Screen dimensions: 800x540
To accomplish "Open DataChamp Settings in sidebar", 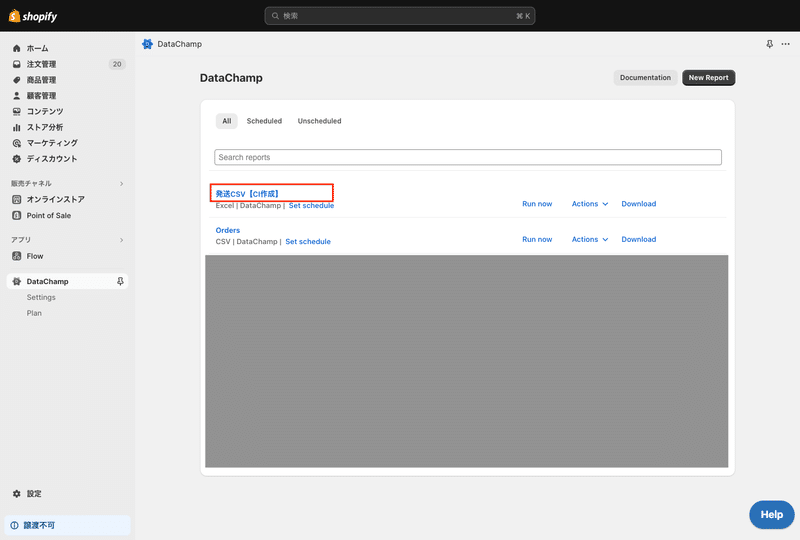I will pyautogui.click(x=41, y=297).
